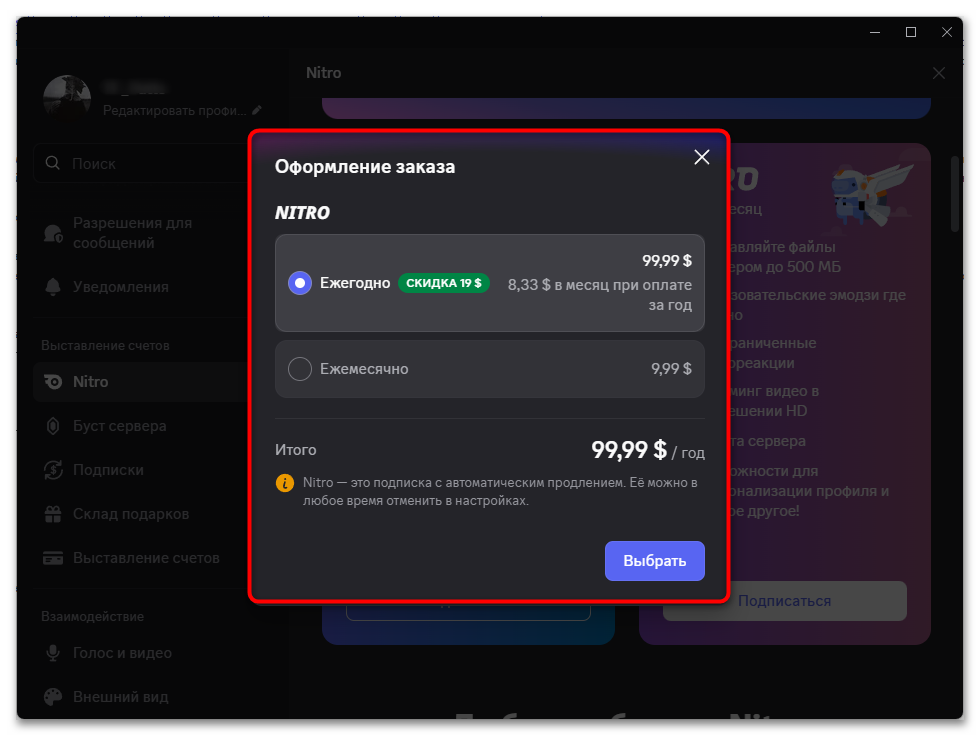
Task: Click the server boost gem icon
Action: tap(53, 426)
